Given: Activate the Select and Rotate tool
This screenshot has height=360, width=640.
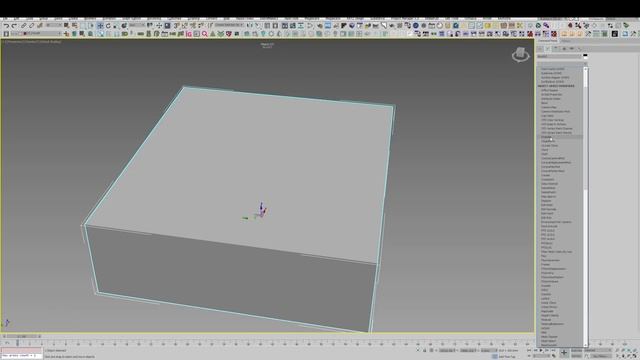Looking at the screenshot, I should pyautogui.click(x=108, y=26).
